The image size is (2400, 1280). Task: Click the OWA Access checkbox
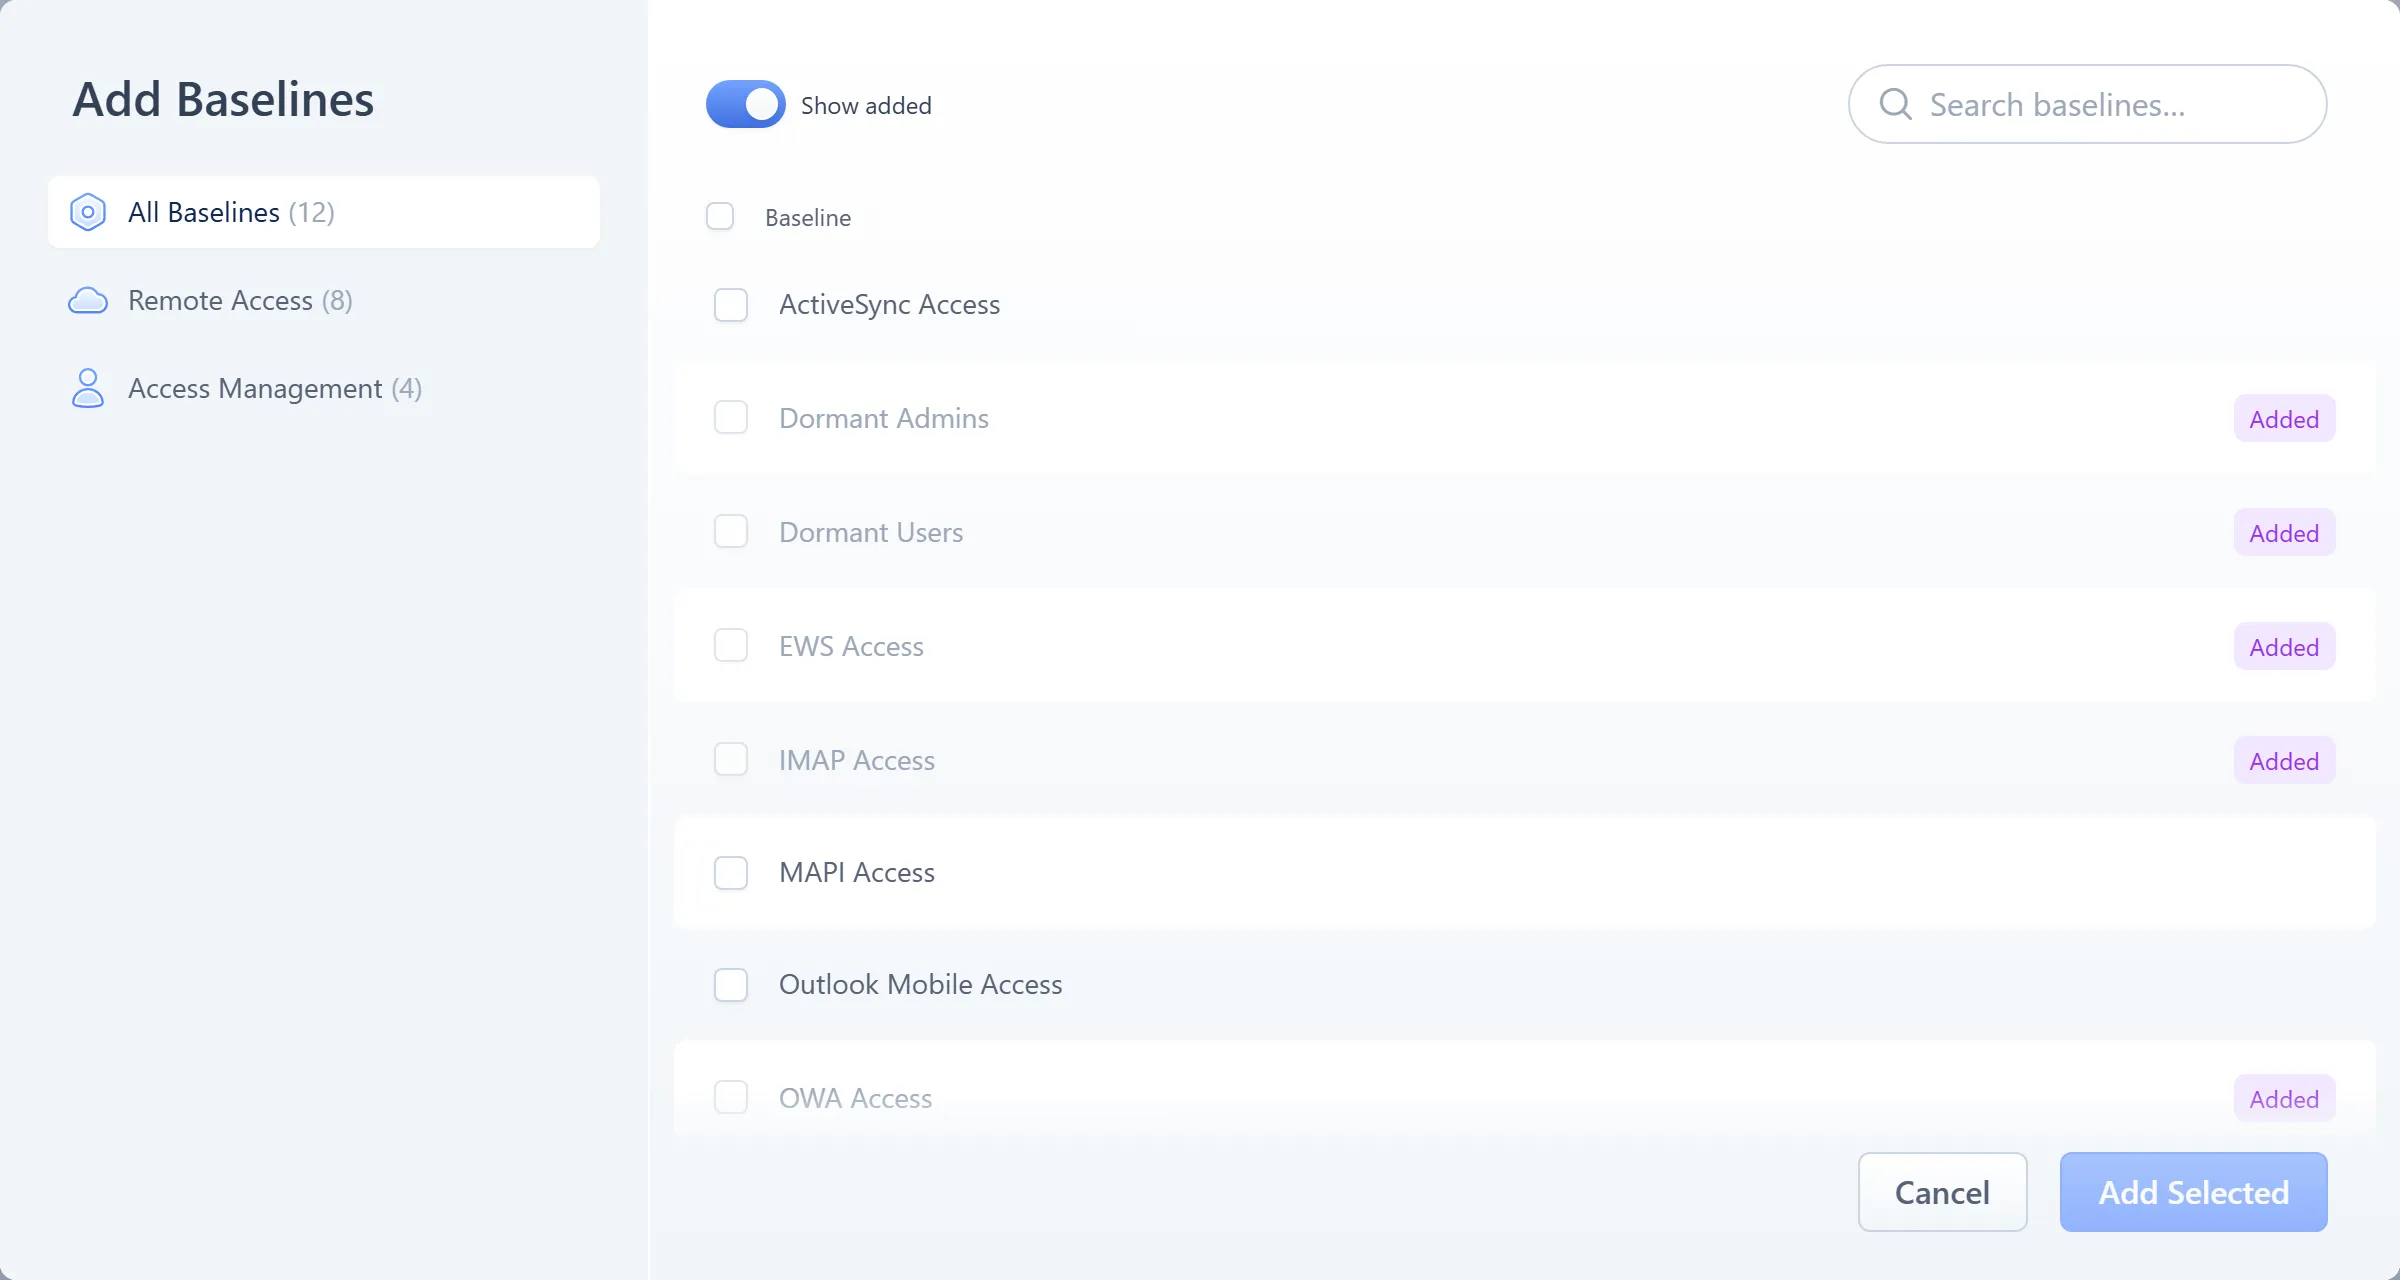(x=731, y=1097)
